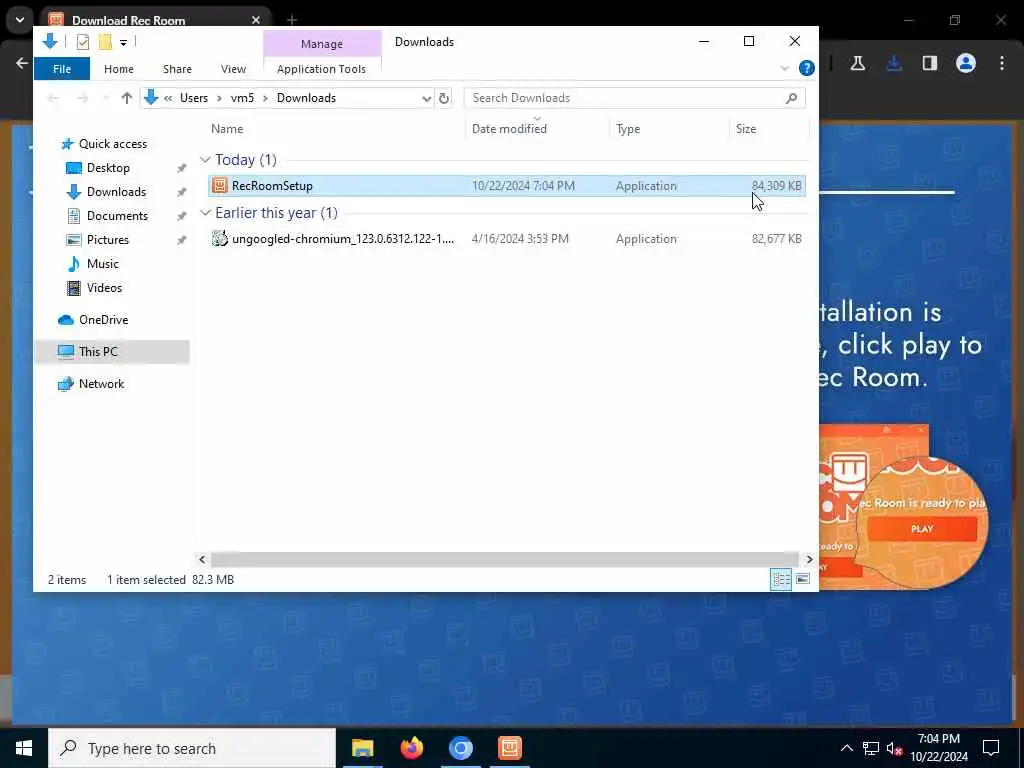Click the Chrome Labs flask icon

[x=857, y=63]
